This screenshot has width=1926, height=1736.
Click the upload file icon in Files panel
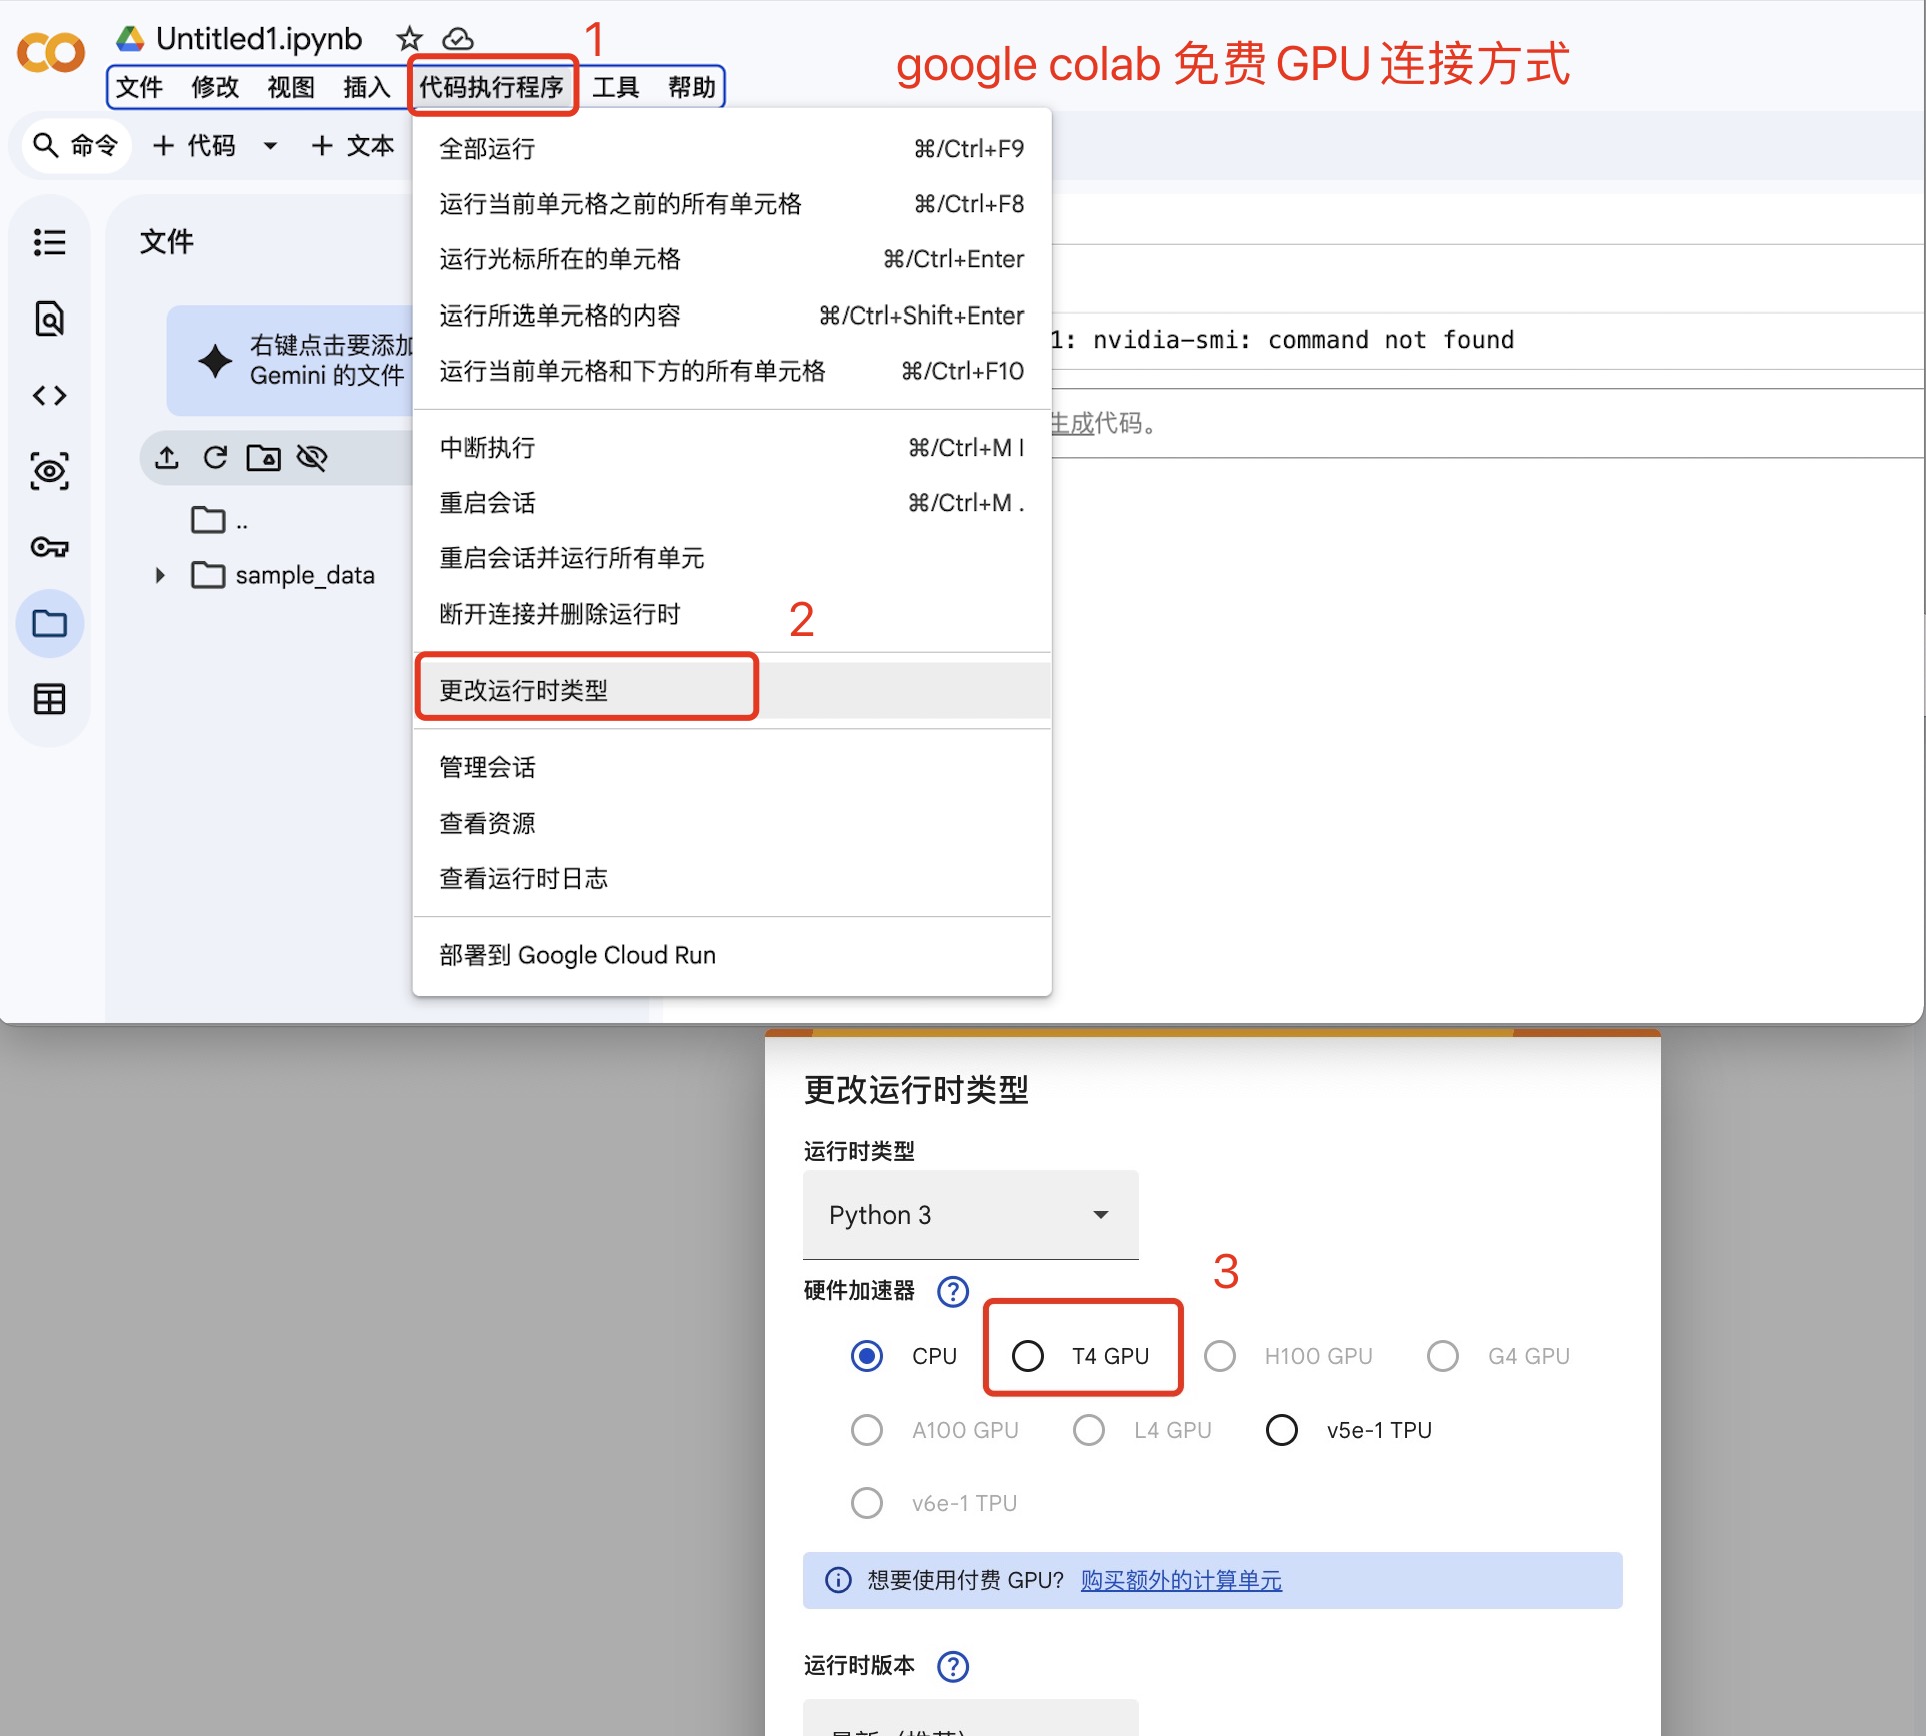tap(167, 458)
